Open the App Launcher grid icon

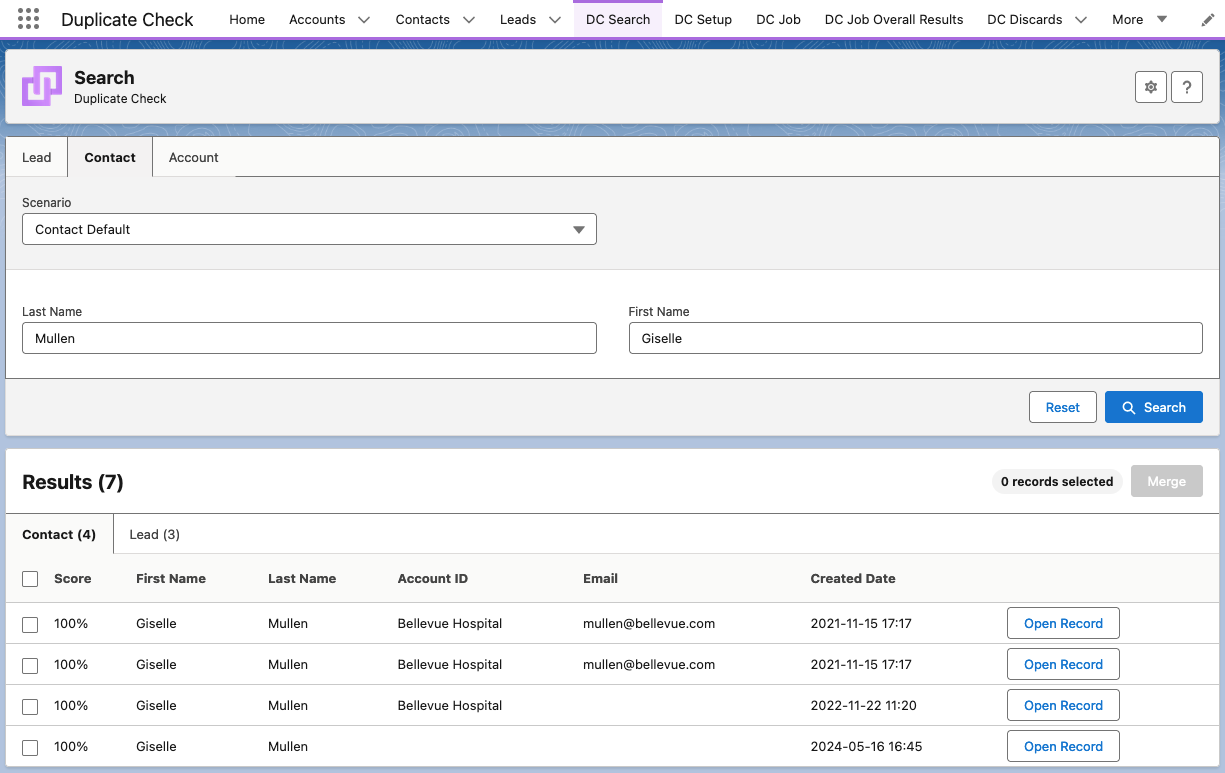click(29, 19)
